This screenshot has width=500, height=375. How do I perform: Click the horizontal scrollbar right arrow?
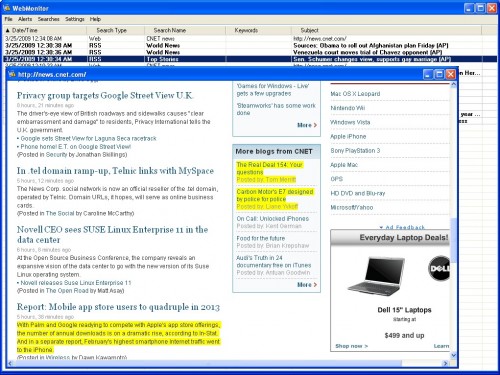pyautogui.click(x=446, y=363)
